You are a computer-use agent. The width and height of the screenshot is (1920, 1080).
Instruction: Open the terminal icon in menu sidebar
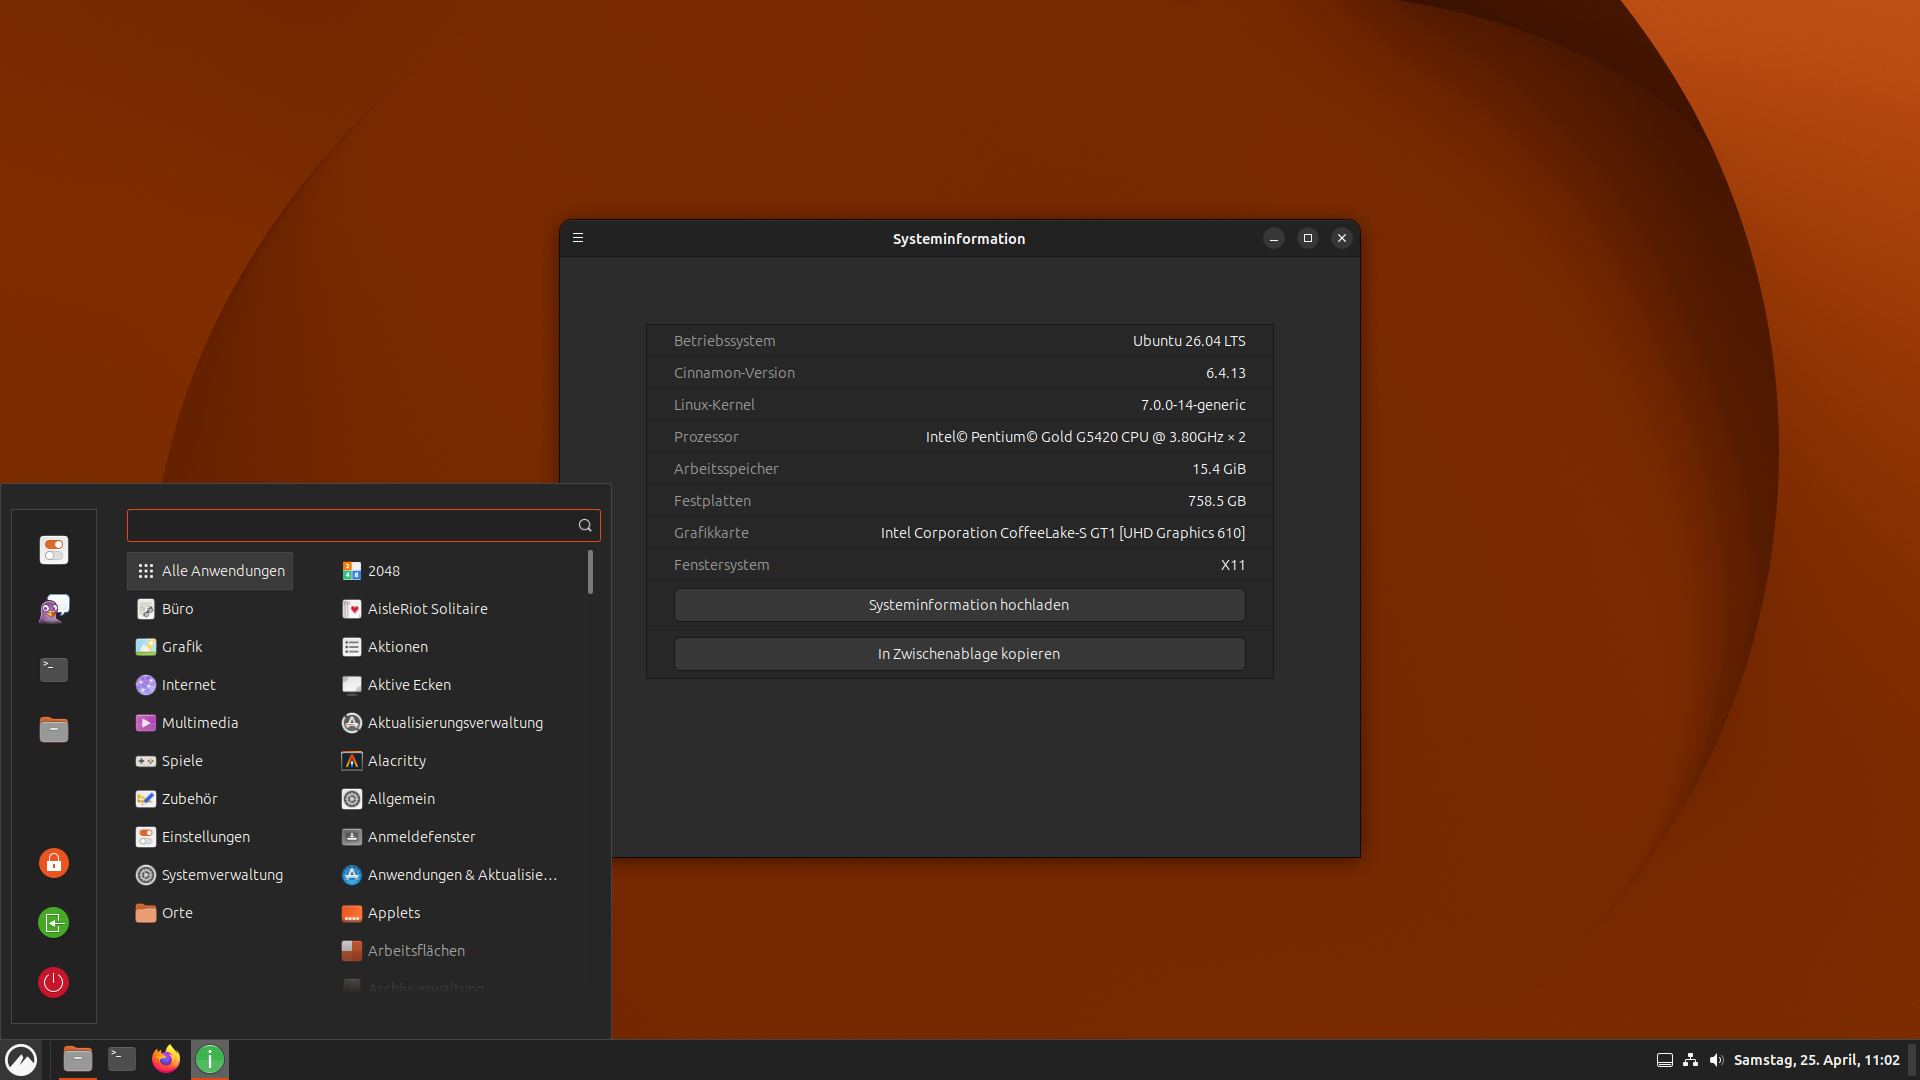pos(54,669)
